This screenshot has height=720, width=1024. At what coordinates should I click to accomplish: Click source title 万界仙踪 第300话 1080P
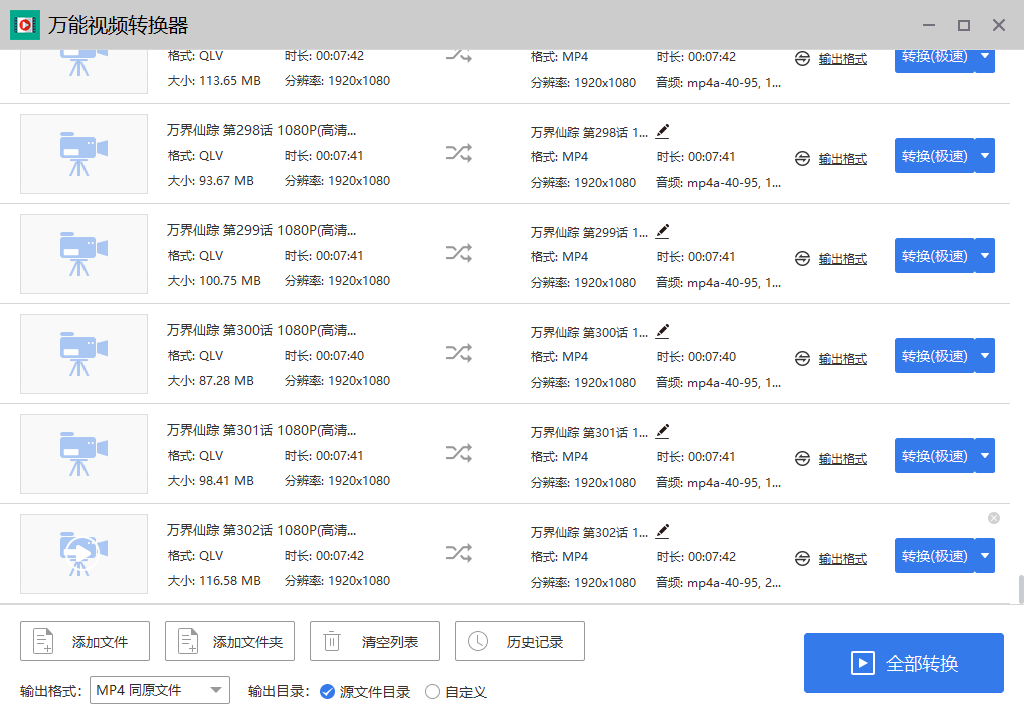[262, 331]
